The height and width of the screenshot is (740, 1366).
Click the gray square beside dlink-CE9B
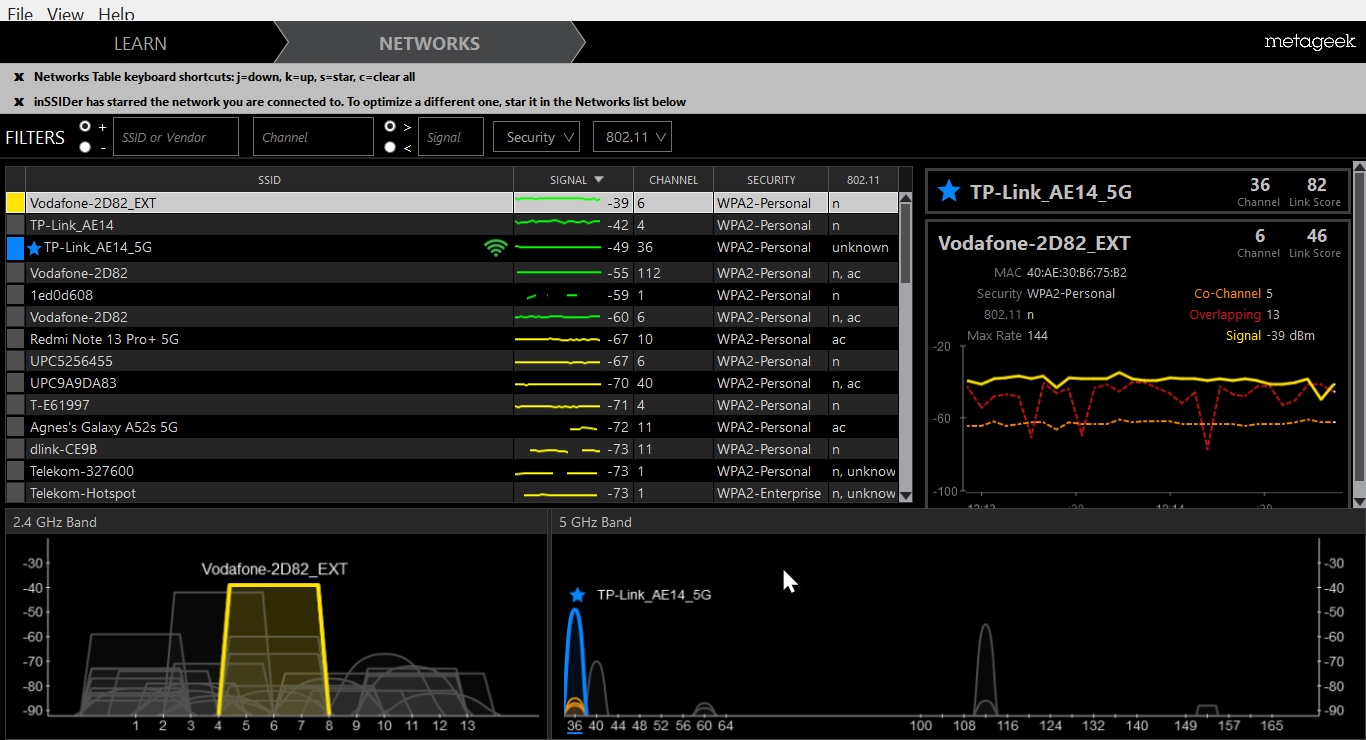(15, 449)
